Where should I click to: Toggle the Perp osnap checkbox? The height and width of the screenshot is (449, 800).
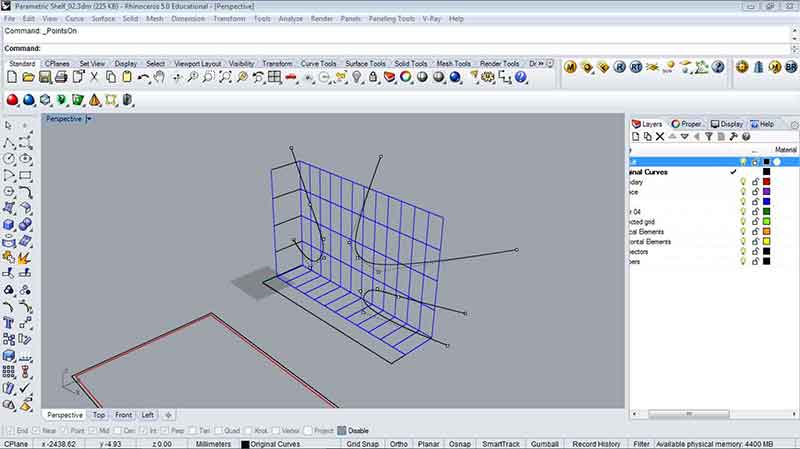pos(165,431)
